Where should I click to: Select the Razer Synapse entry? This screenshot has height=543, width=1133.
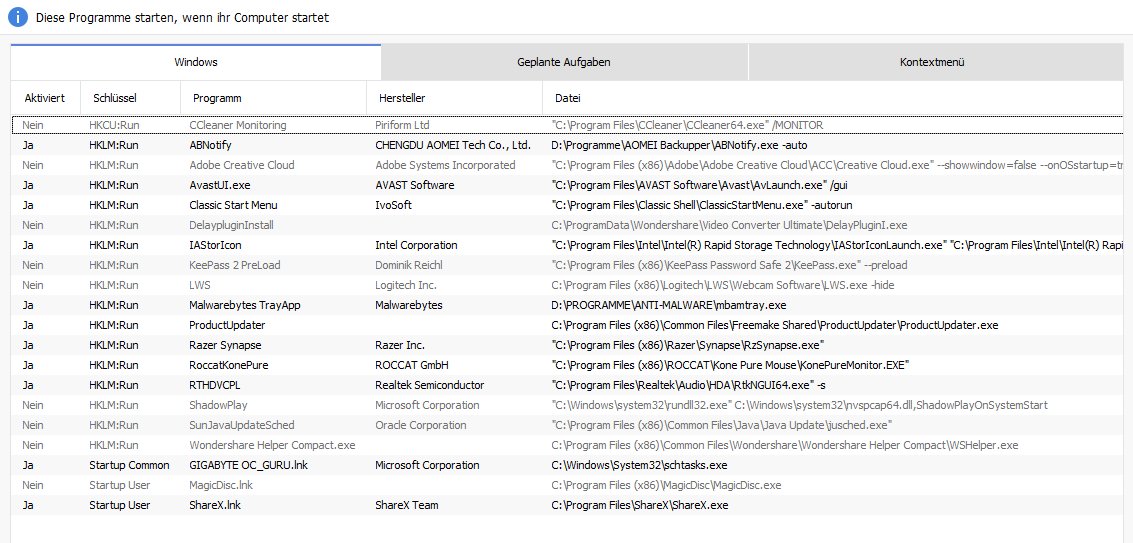tap(567, 345)
